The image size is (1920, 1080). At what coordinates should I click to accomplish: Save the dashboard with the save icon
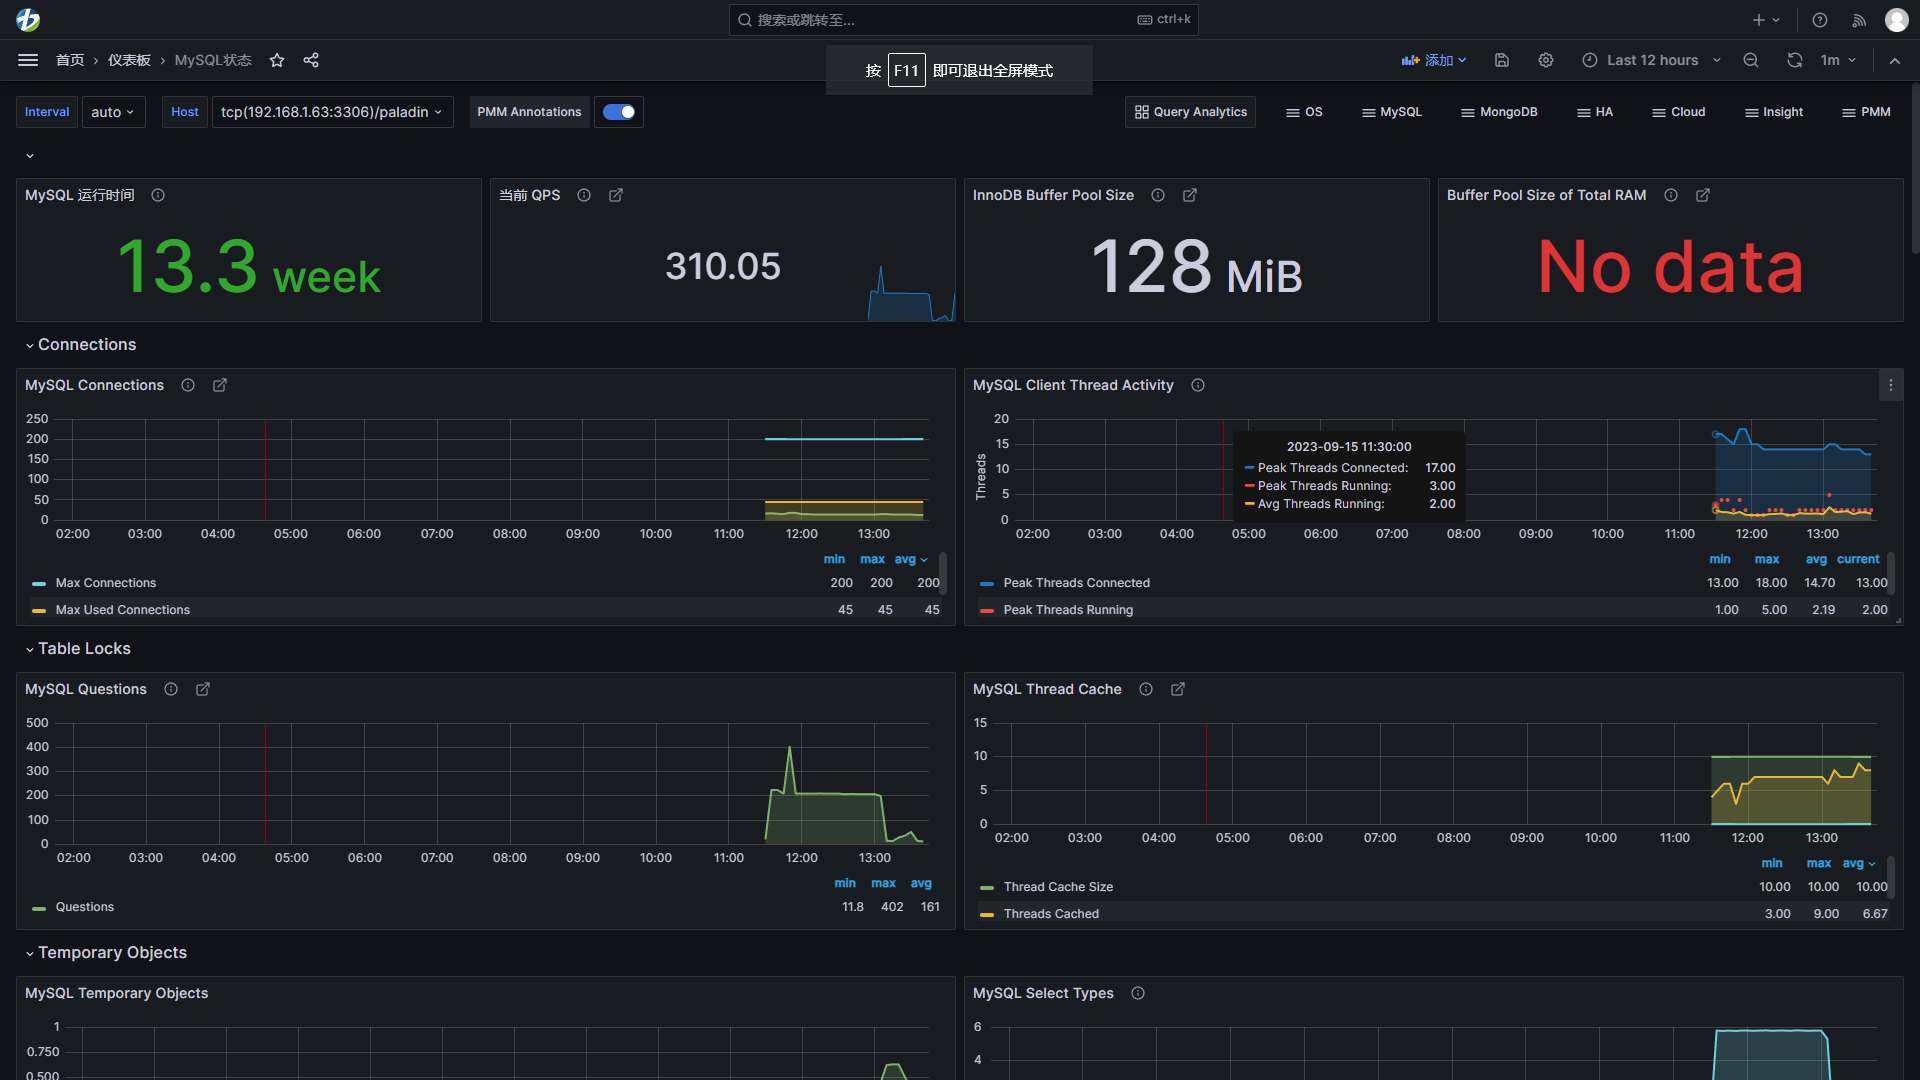pos(1502,60)
